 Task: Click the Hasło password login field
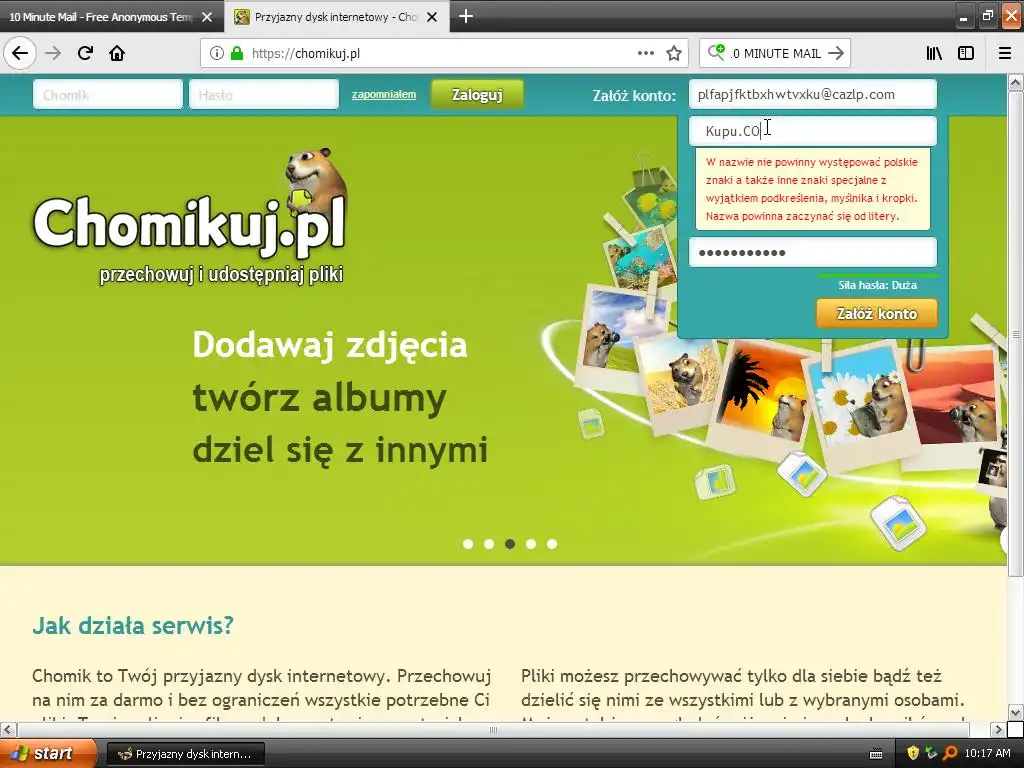coord(264,95)
